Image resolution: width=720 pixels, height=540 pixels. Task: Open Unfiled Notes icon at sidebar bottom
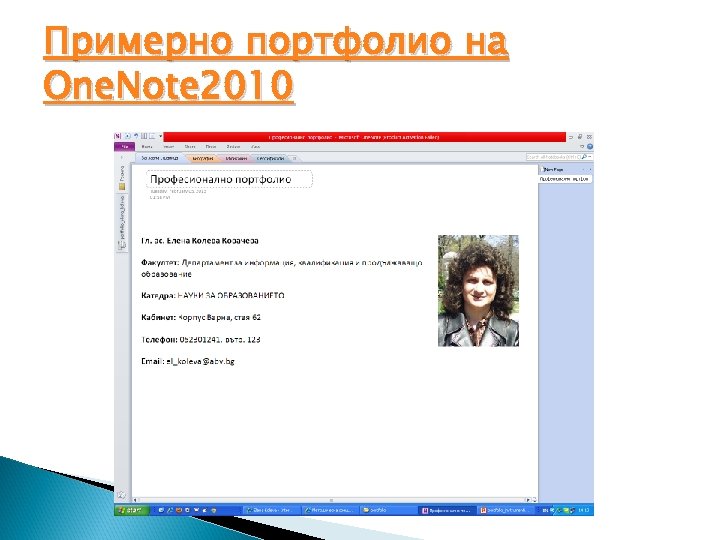click(122, 495)
